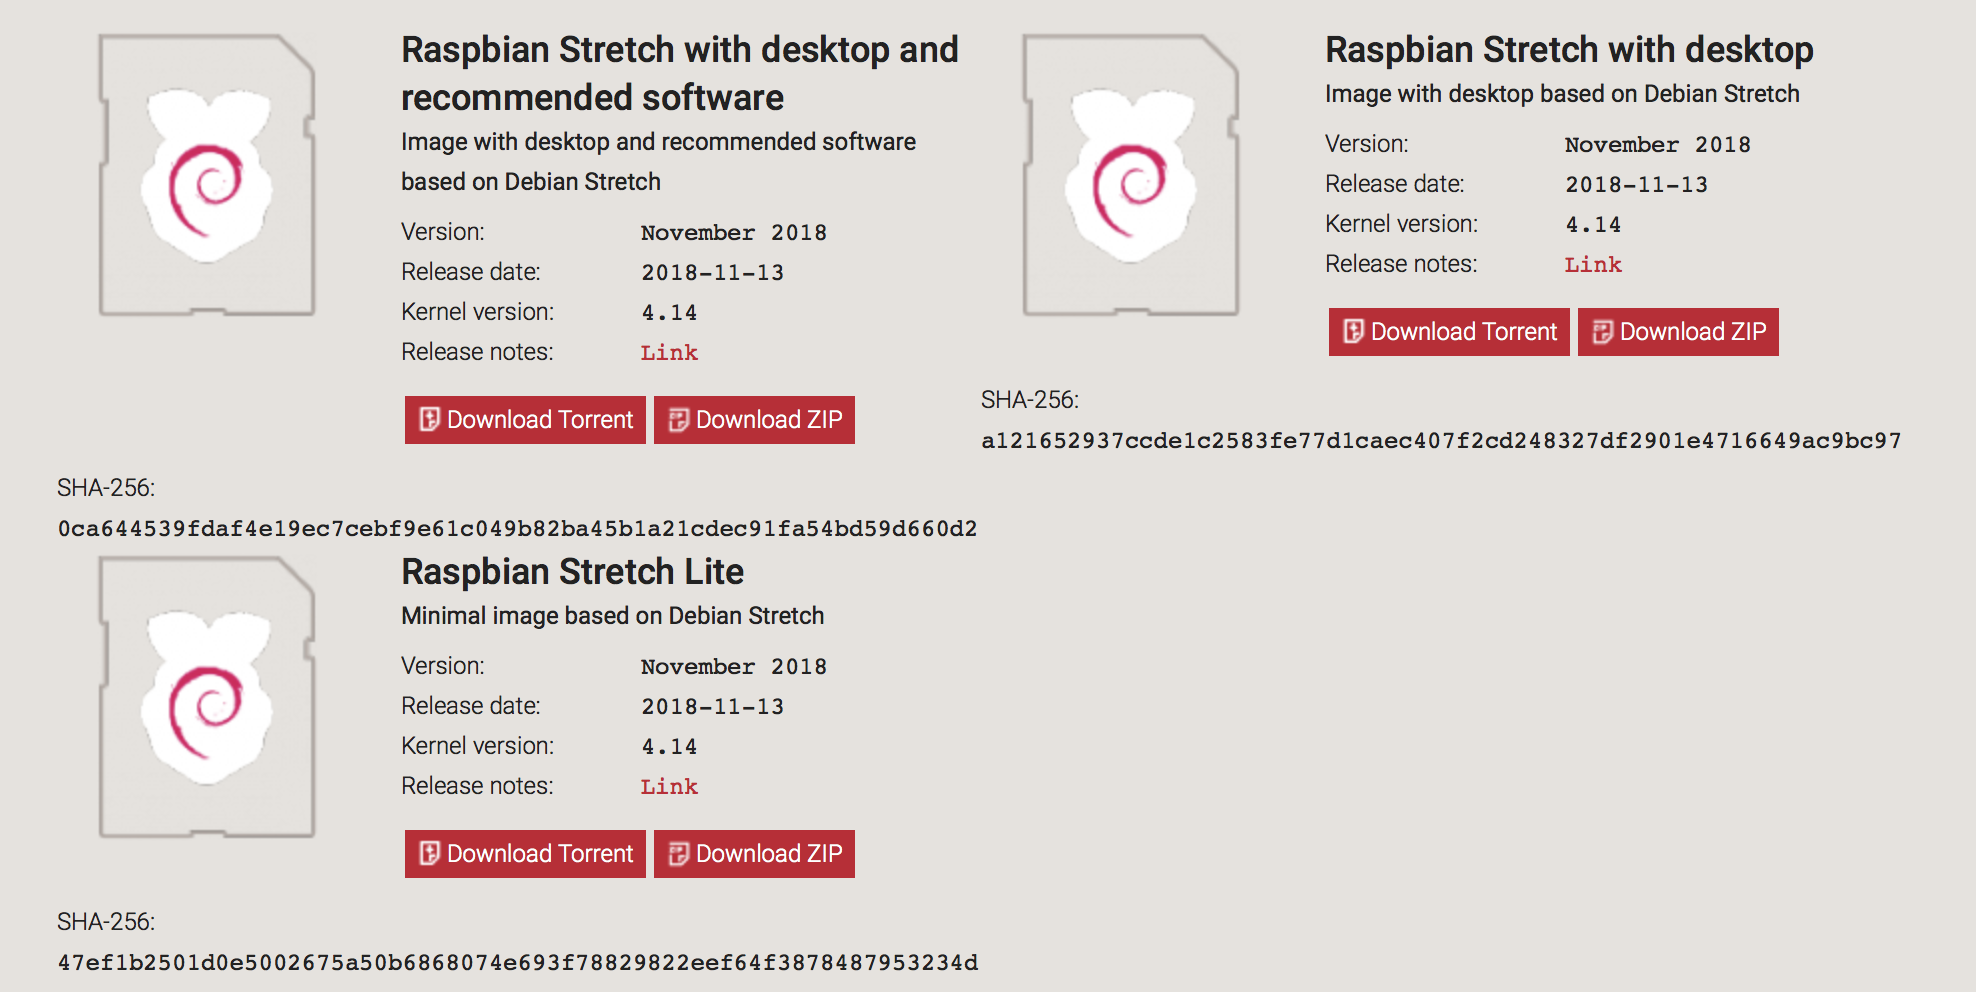This screenshot has width=1976, height=992.
Task: Click torrent icon for recommended software edition download
Action: pos(430,419)
